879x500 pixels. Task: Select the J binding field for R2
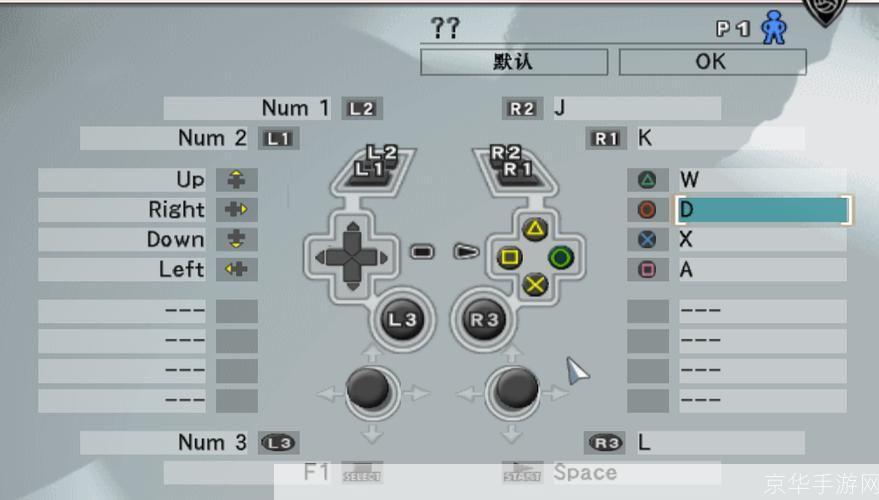[x=637, y=108]
